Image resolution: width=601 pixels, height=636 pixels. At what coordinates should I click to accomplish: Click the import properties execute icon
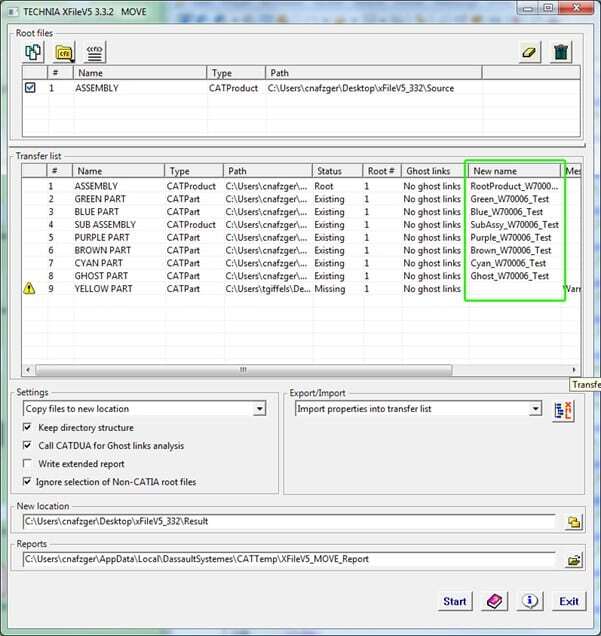(562, 409)
